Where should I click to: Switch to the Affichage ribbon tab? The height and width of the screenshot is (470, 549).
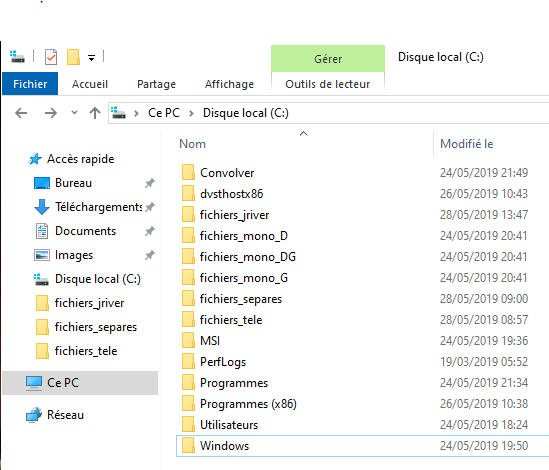(x=229, y=84)
